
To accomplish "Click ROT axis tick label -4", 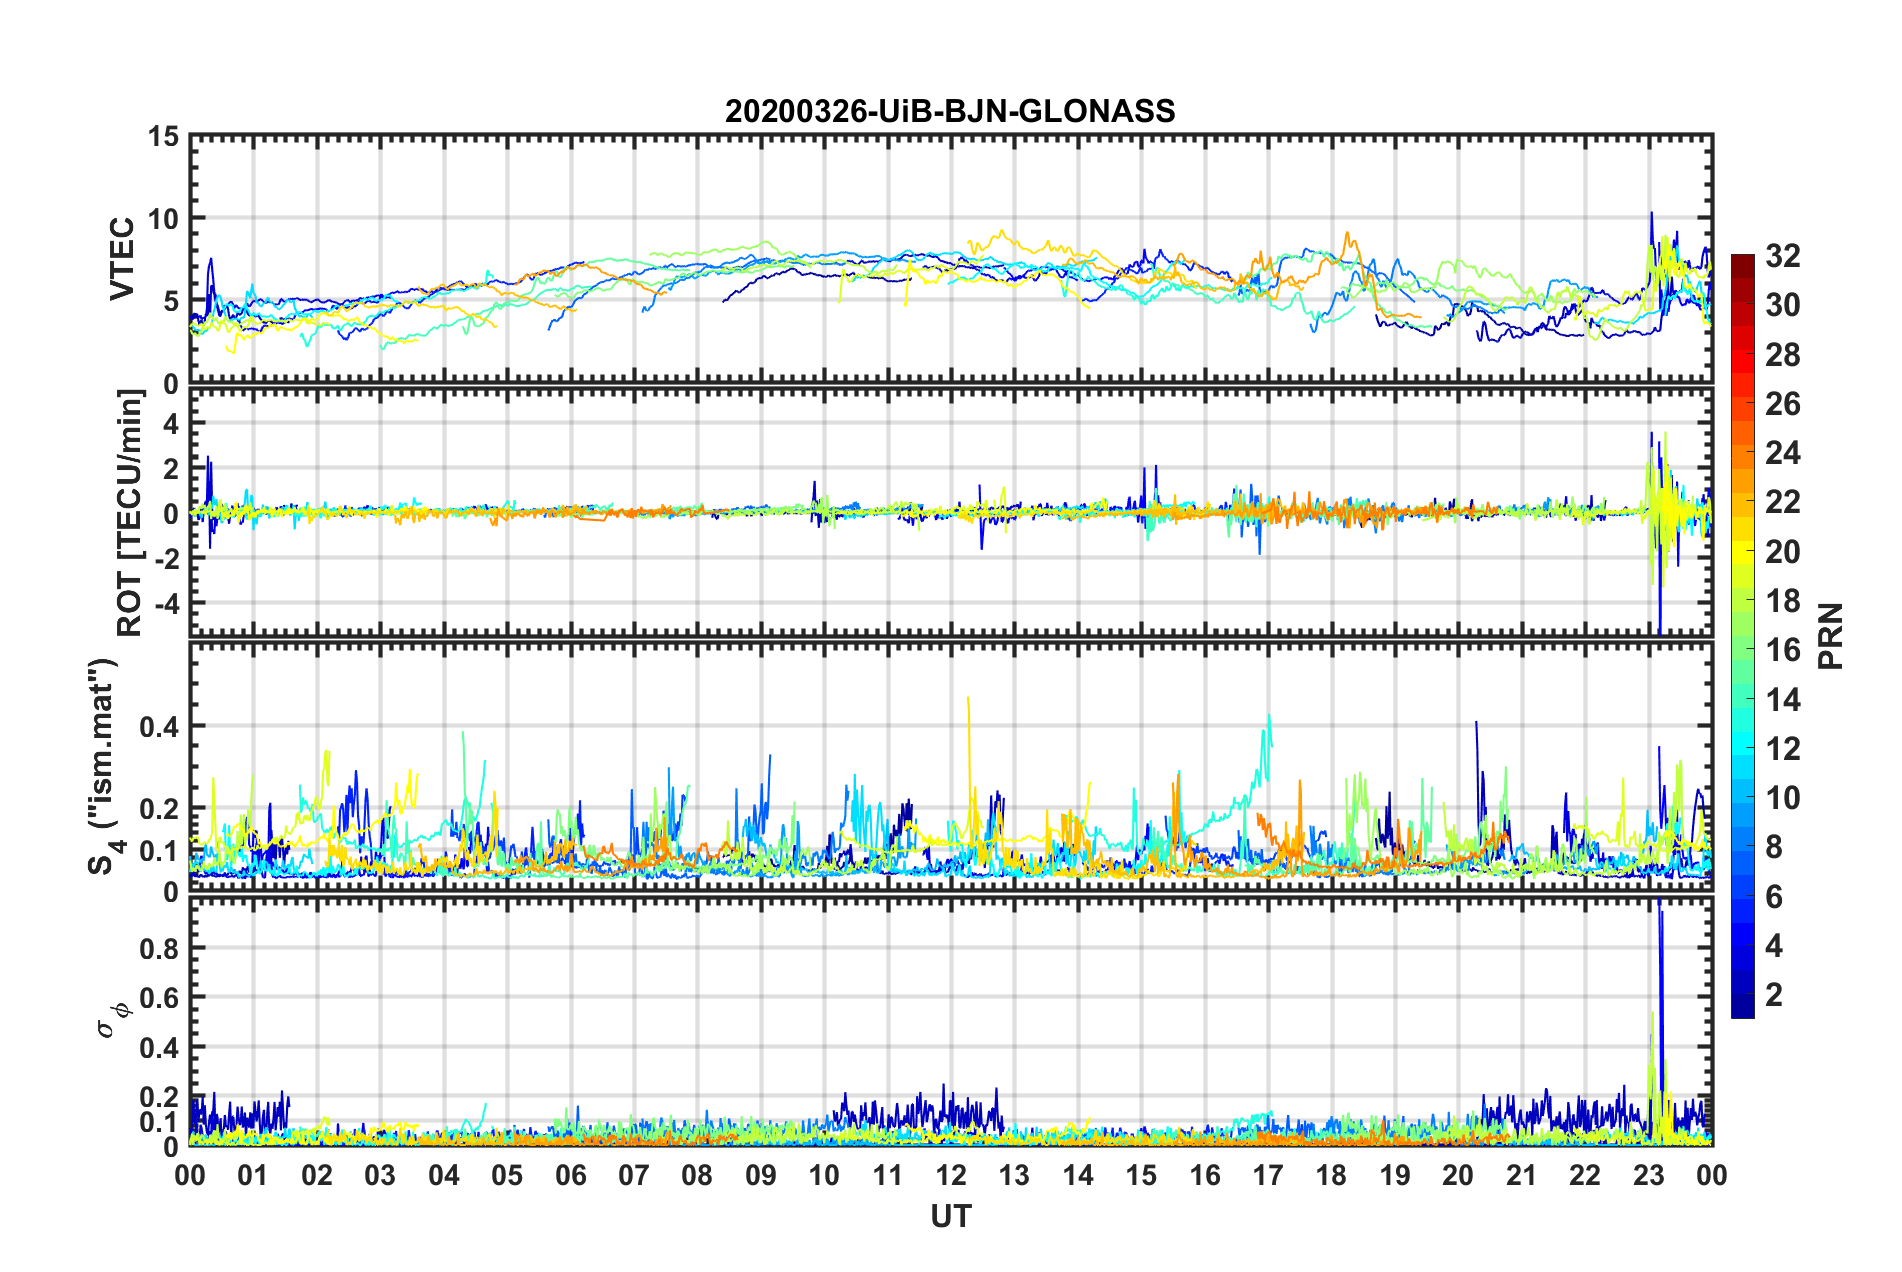I will 168,604.
